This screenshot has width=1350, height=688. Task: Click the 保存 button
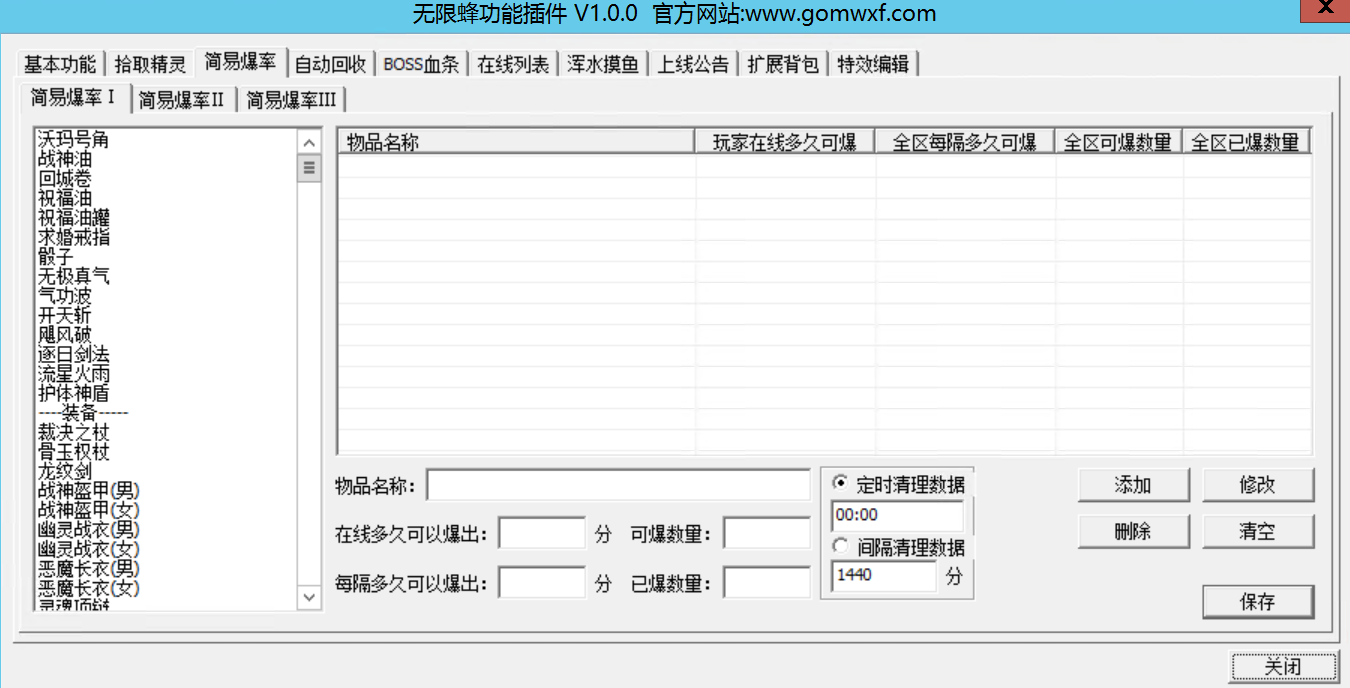pyautogui.click(x=1257, y=602)
